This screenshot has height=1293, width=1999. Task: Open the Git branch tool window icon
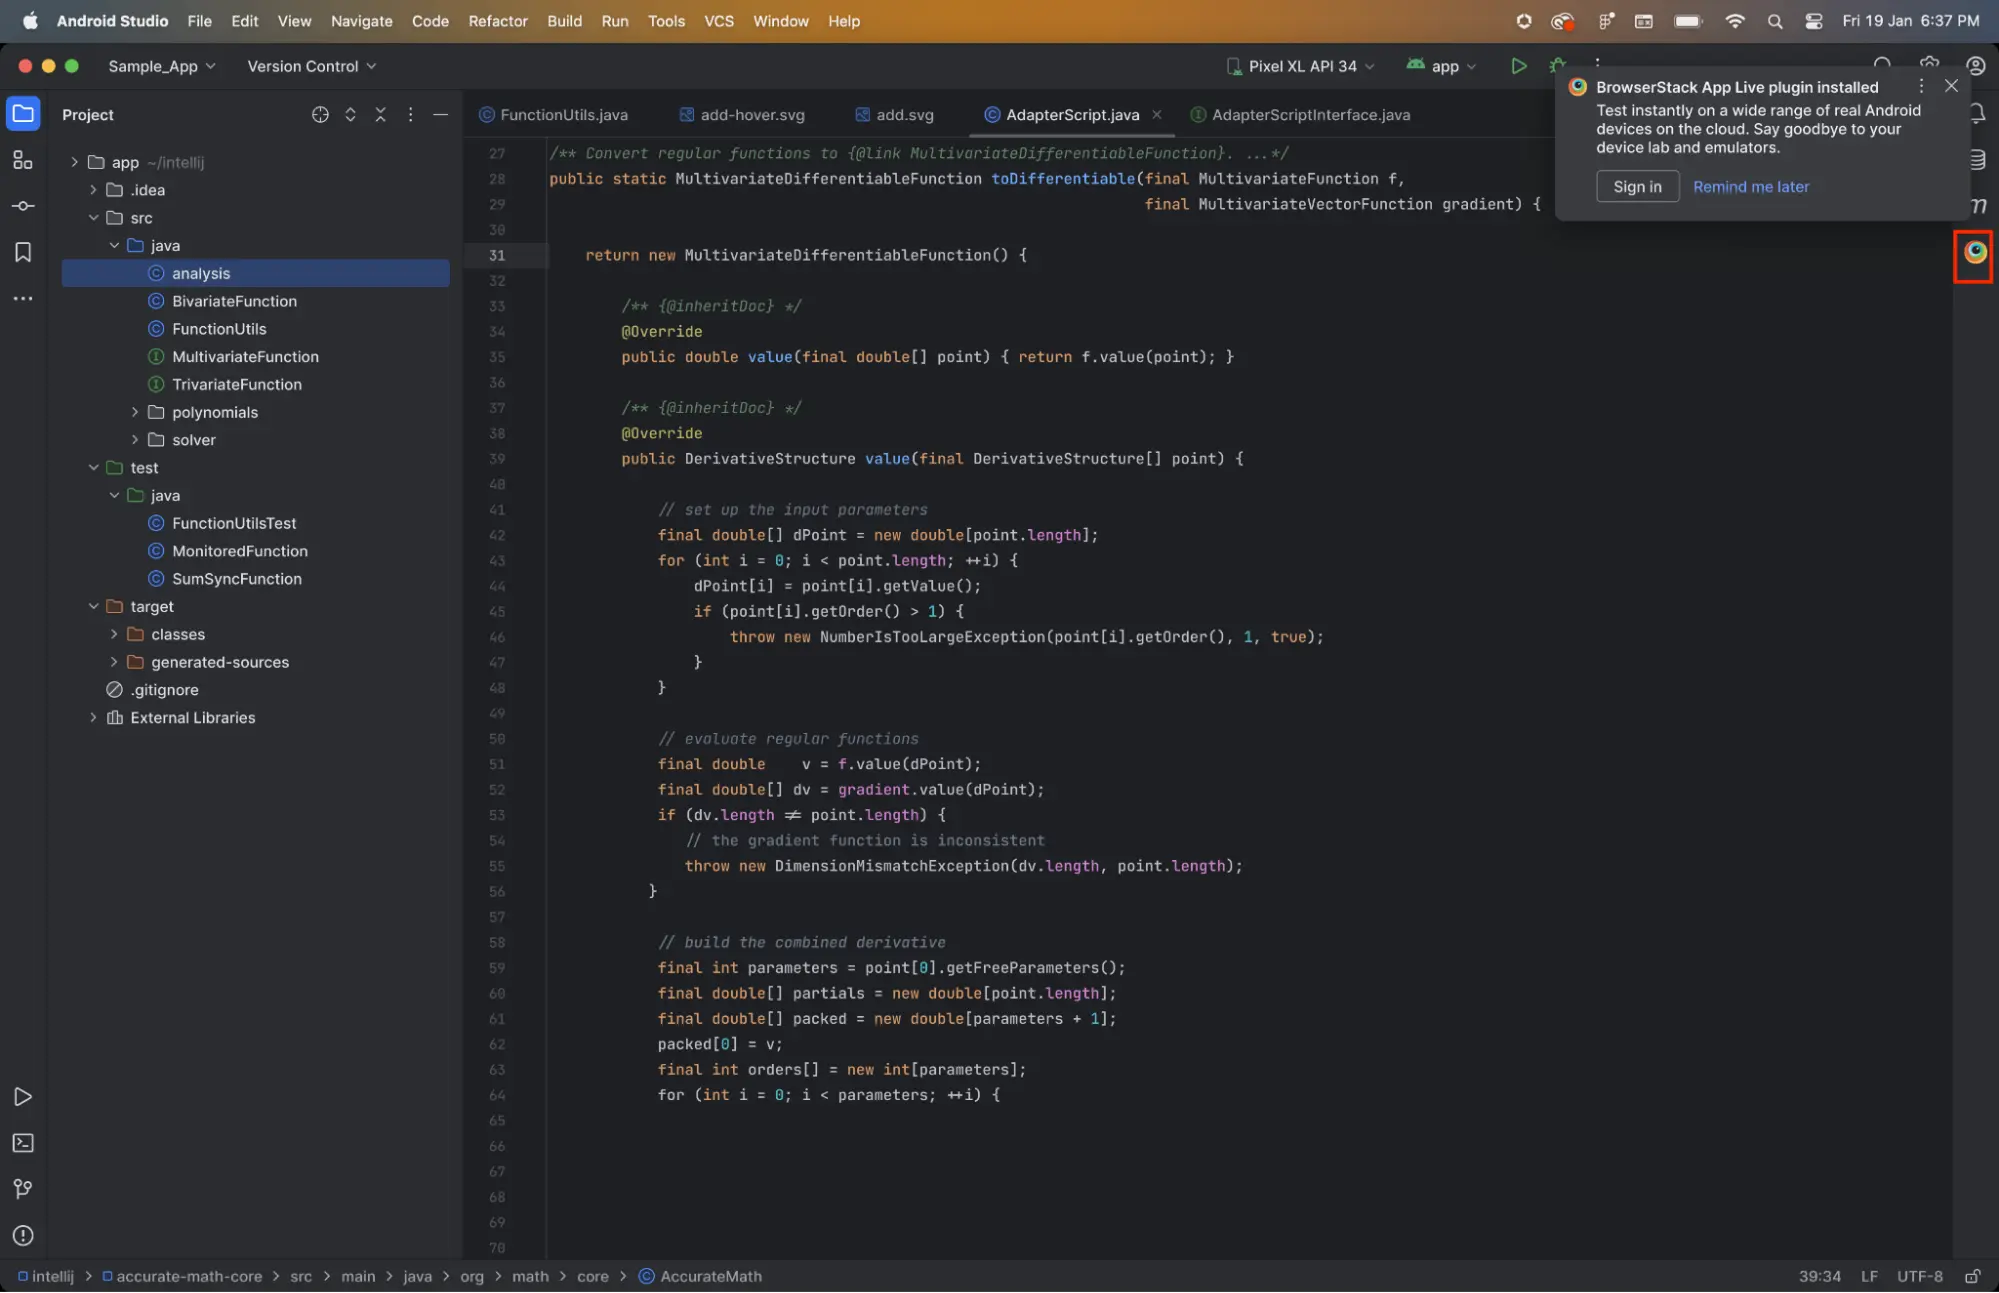click(23, 1189)
